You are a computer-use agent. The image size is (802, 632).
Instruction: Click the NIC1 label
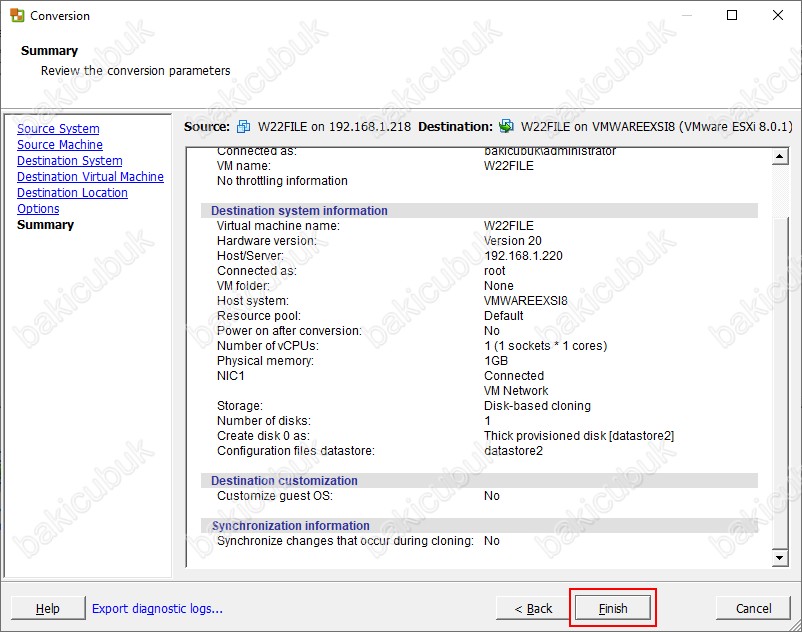coord(231,376)
